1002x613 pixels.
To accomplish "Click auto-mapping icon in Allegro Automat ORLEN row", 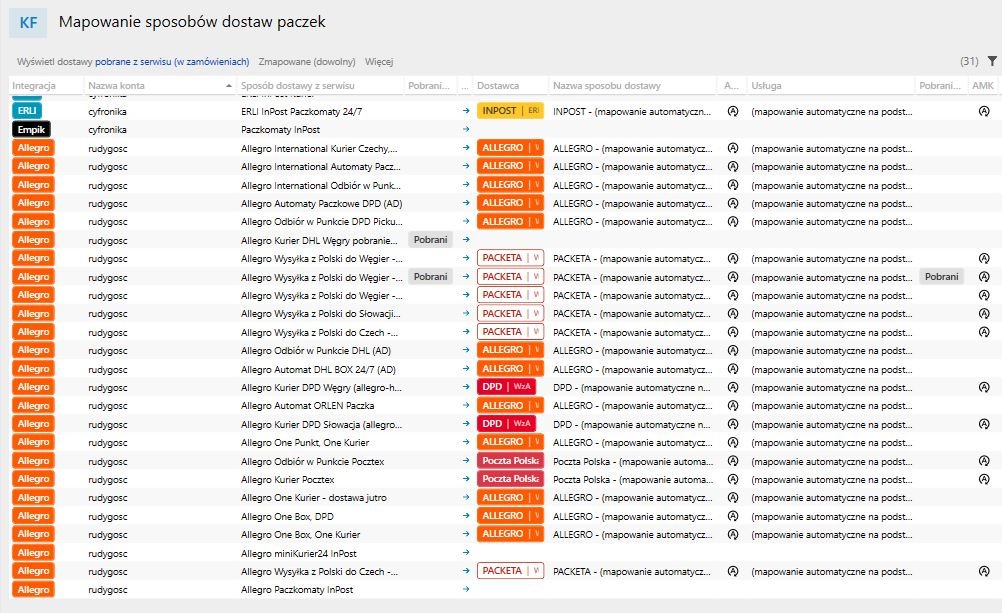I will pyautogui.click(x=733, y=405).
